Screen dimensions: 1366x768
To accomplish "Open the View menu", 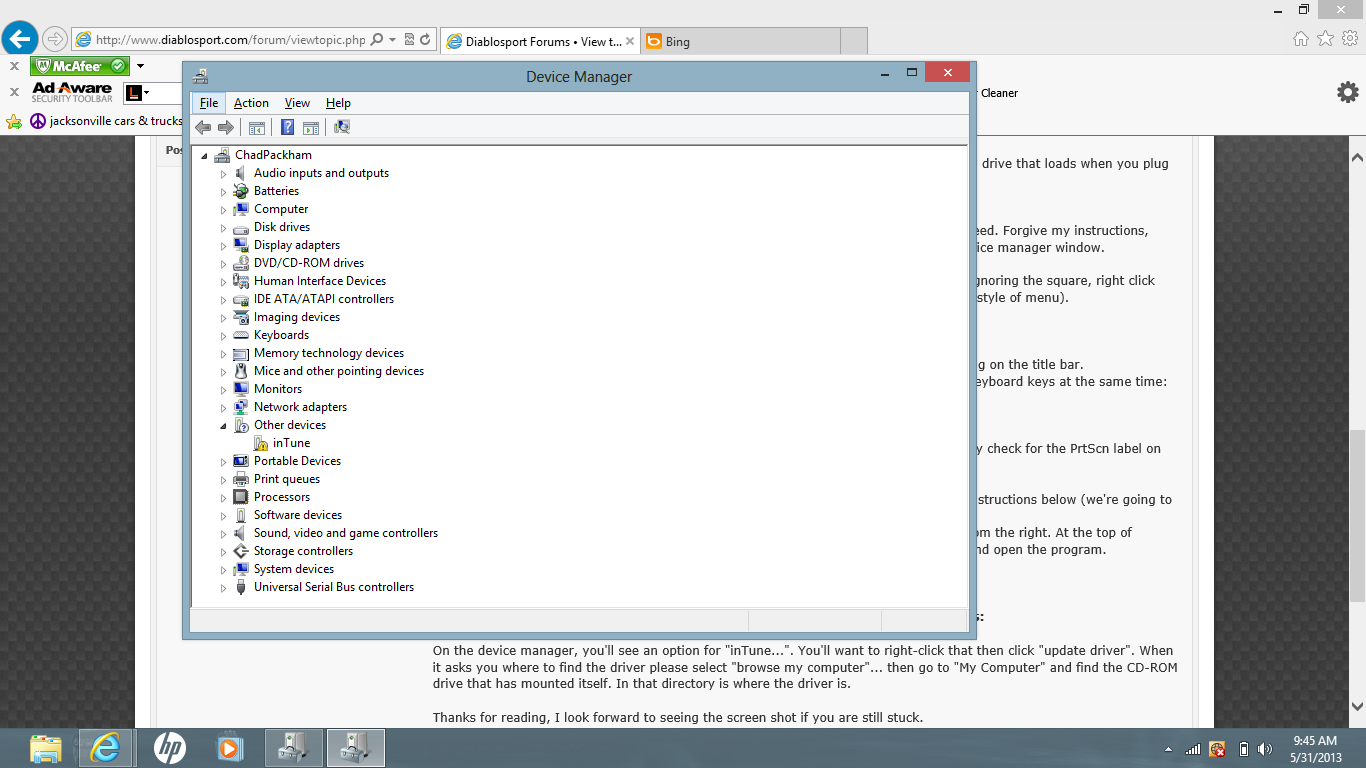I will [x=297, y=103].
